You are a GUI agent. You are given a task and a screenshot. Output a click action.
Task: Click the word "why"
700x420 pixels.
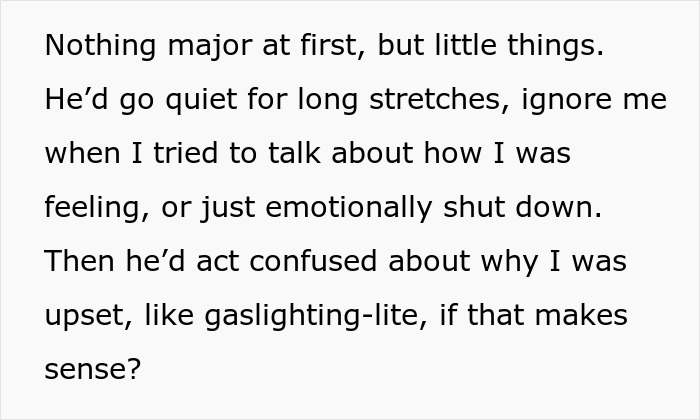pyautogui.click(x=484, y=262)
